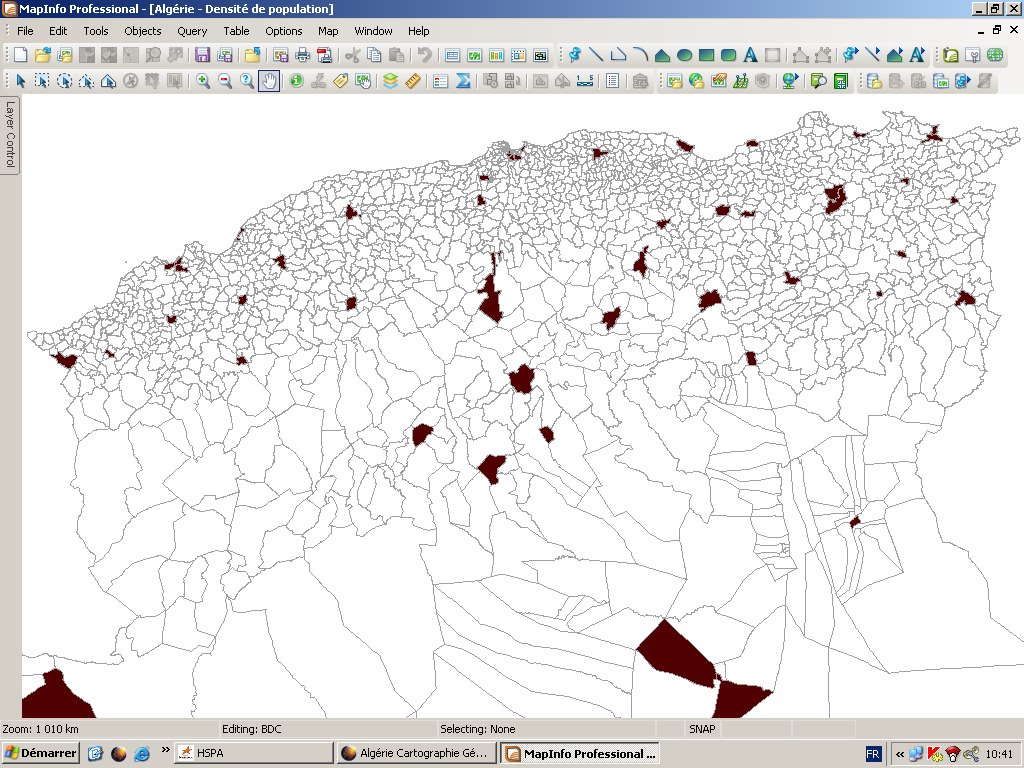Image resolution: width=1024 pixels, height=768 pixels.
Task: Expand the Layer Control side panel
Action: [10, 135]
